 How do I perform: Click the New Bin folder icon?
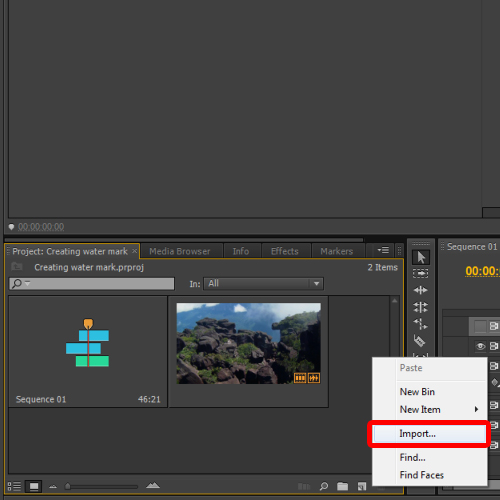(342, 486)
